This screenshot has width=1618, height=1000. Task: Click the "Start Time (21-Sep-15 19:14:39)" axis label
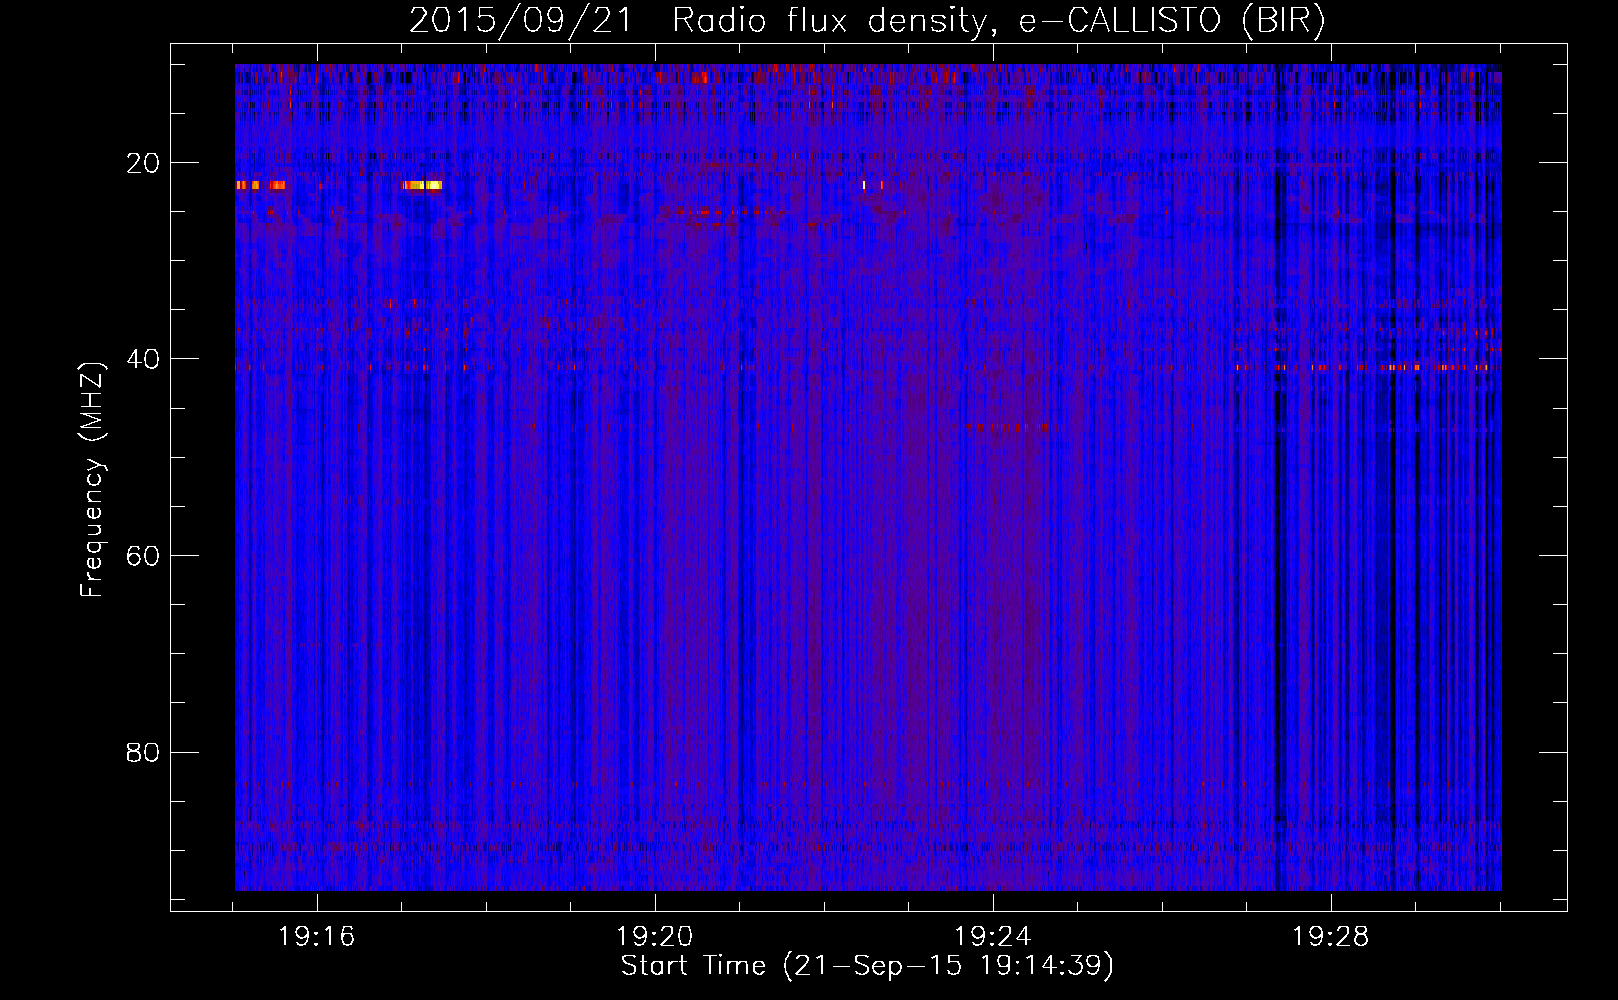867,966
